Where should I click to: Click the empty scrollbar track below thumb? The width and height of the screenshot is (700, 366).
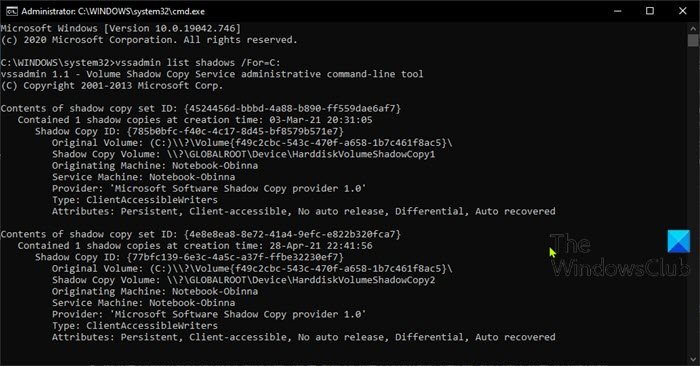[x=693, y=201]
